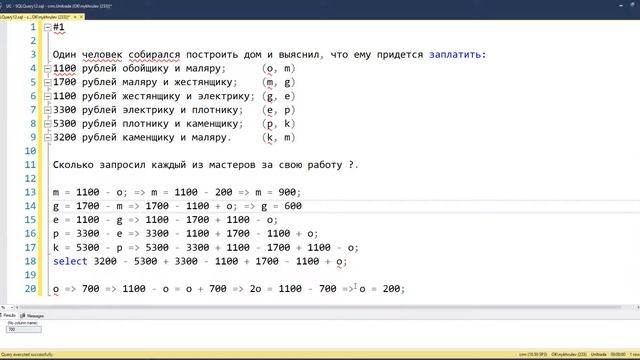Close the SQLQuery12.sql document tab

(81, 17)
